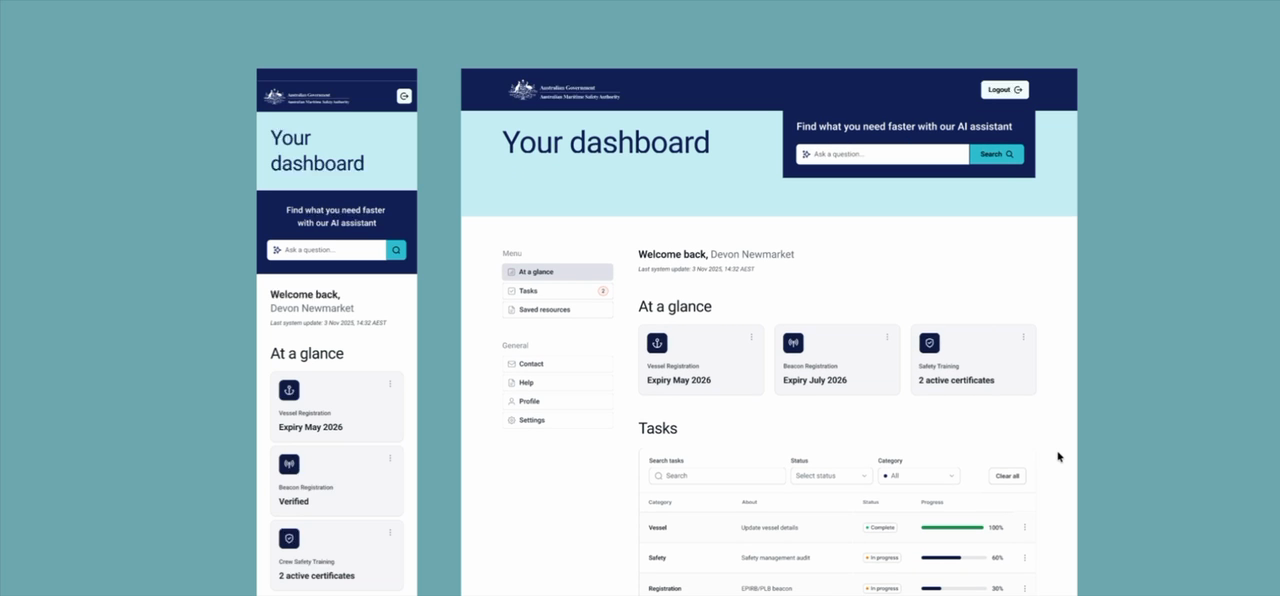Click the teal Search button in AI assistant
The width and height of the screenshot is (1280, 596).
click(996, 154)
